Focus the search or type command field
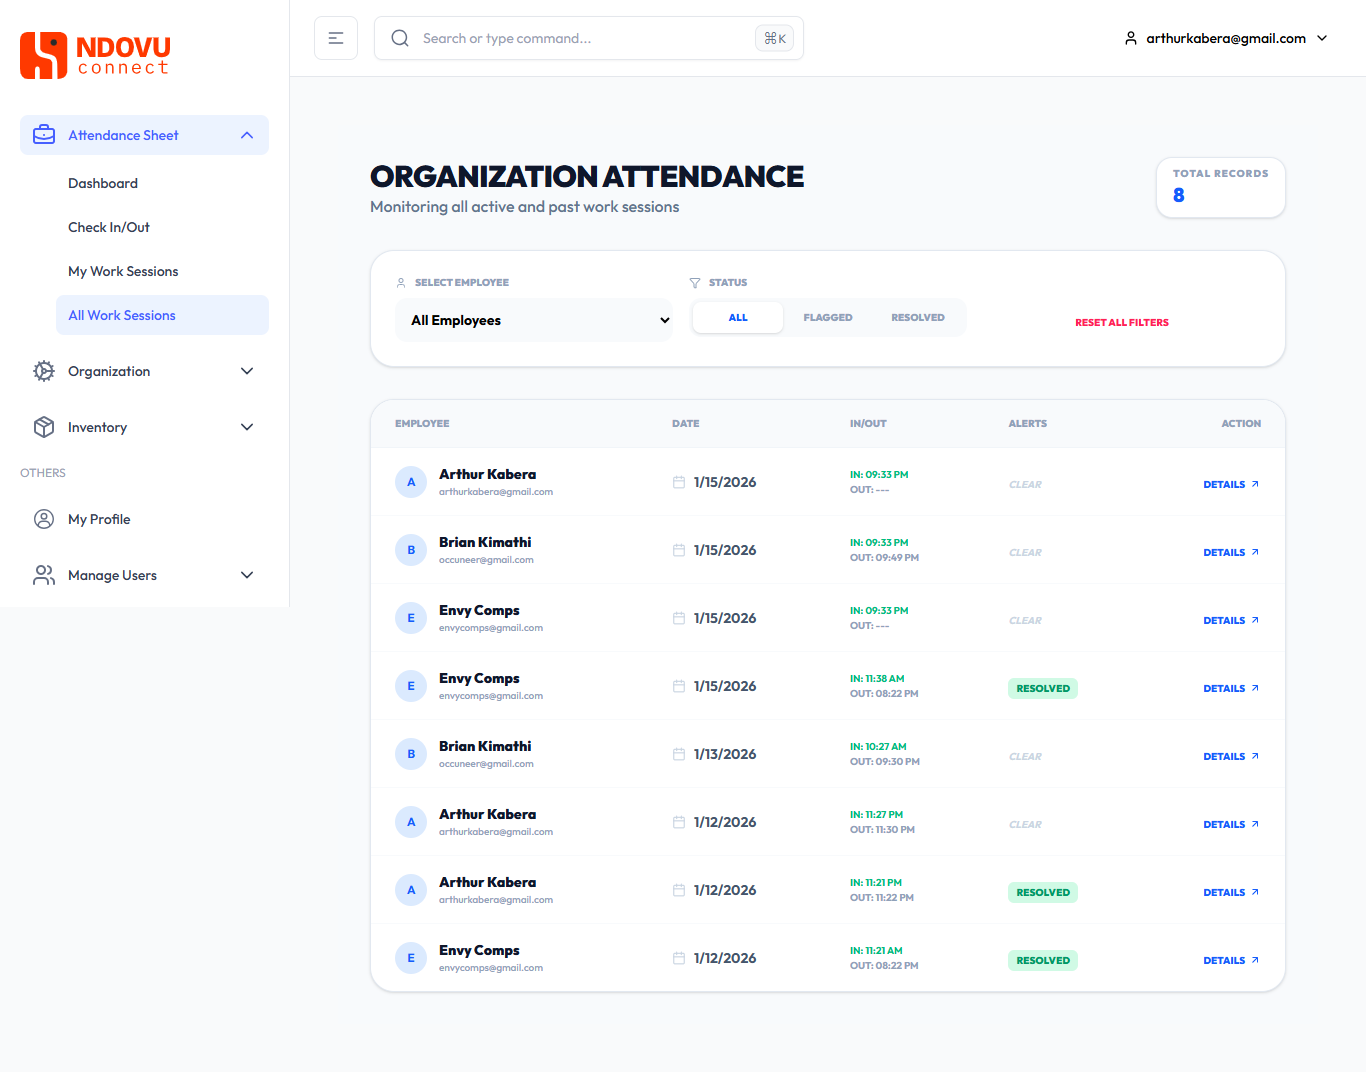The width and height of the screenshot is (1366, 1072). tap(580, 38)
